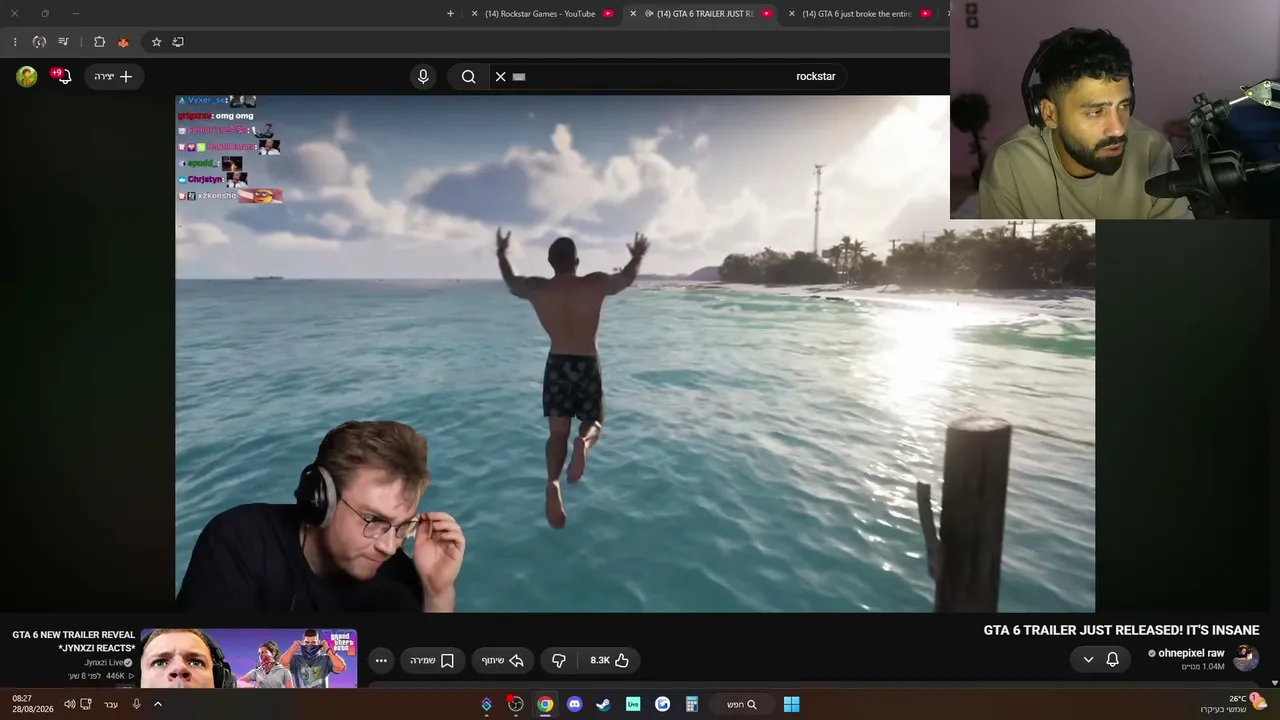Dislike the video with thumbs down
Image resolution: width=1280 pixels, height=720 pixels.
coord(559,660)
